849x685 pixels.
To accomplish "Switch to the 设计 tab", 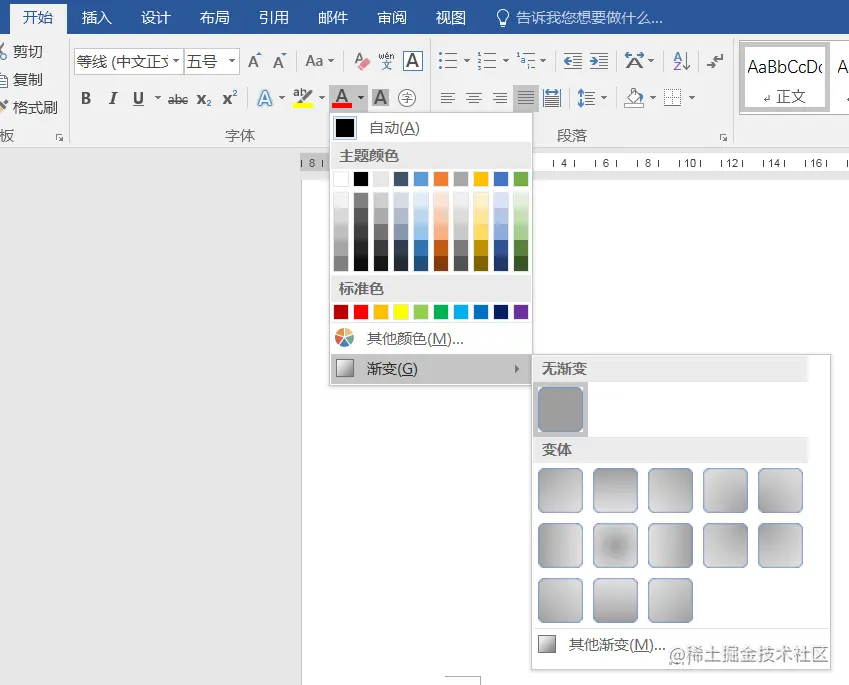I will 156,18.
